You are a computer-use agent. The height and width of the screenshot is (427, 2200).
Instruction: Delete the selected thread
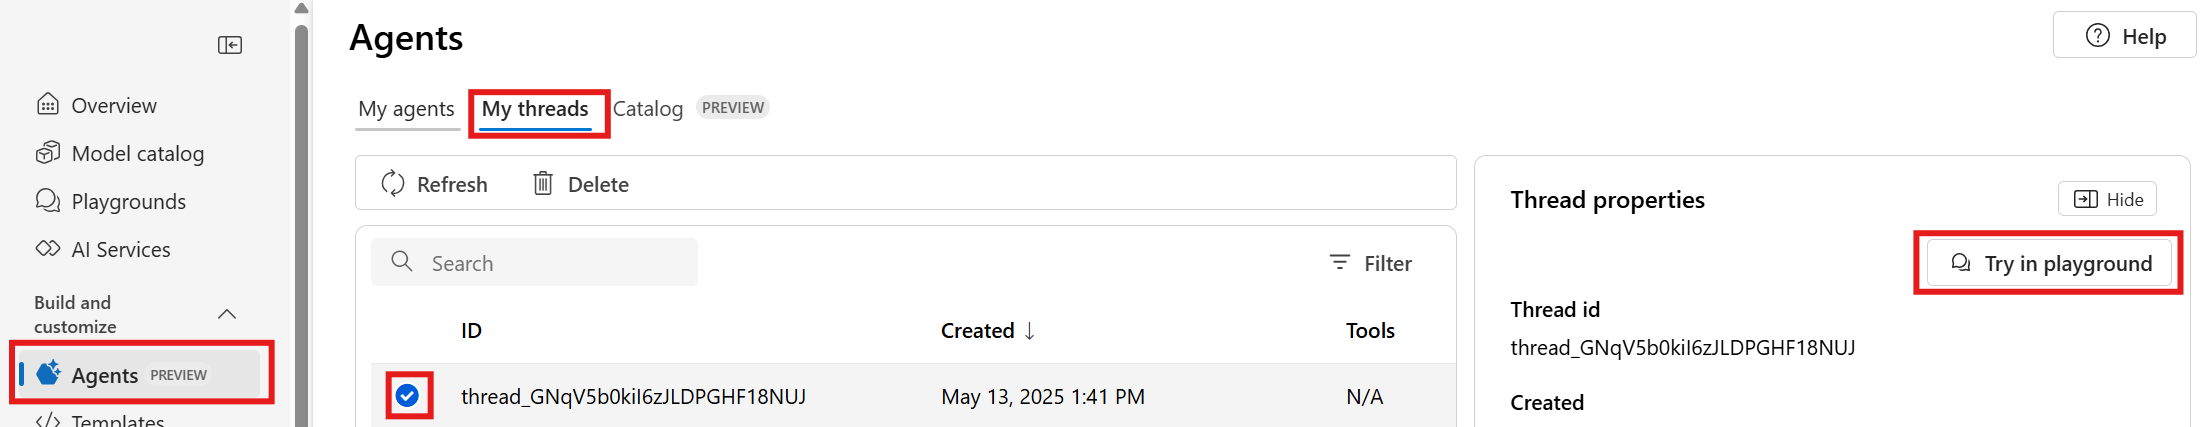[581, 184]
